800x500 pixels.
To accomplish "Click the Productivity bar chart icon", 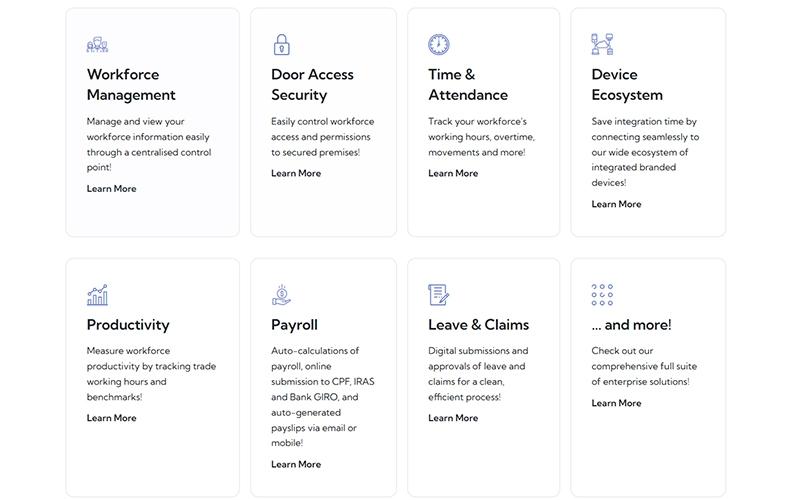I will [97, 295].
